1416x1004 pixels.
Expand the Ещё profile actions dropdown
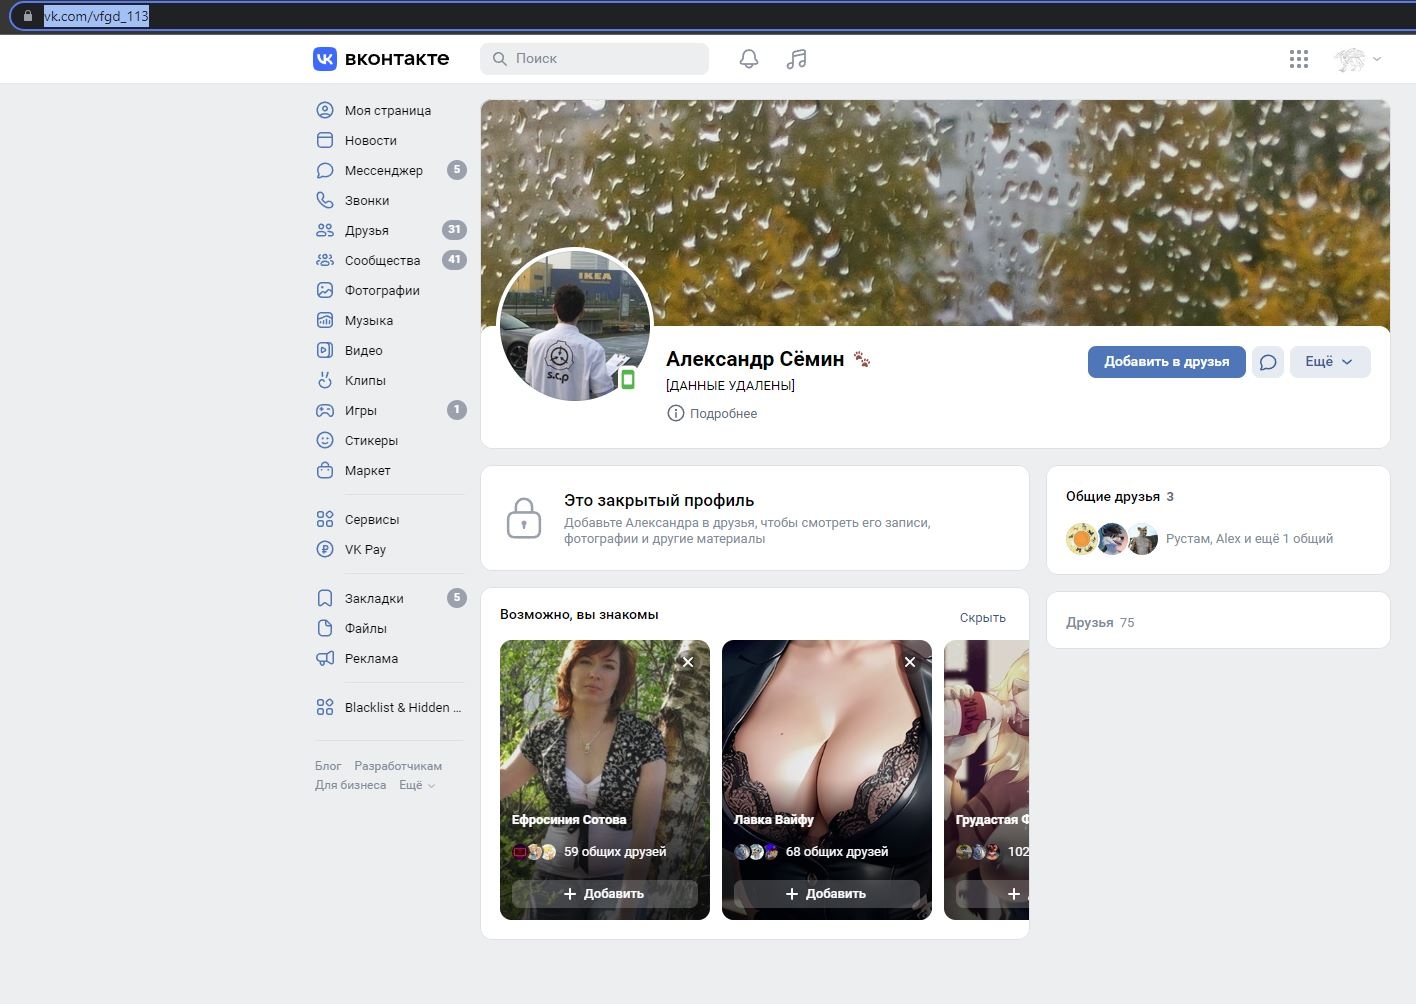pos(1330,362)
